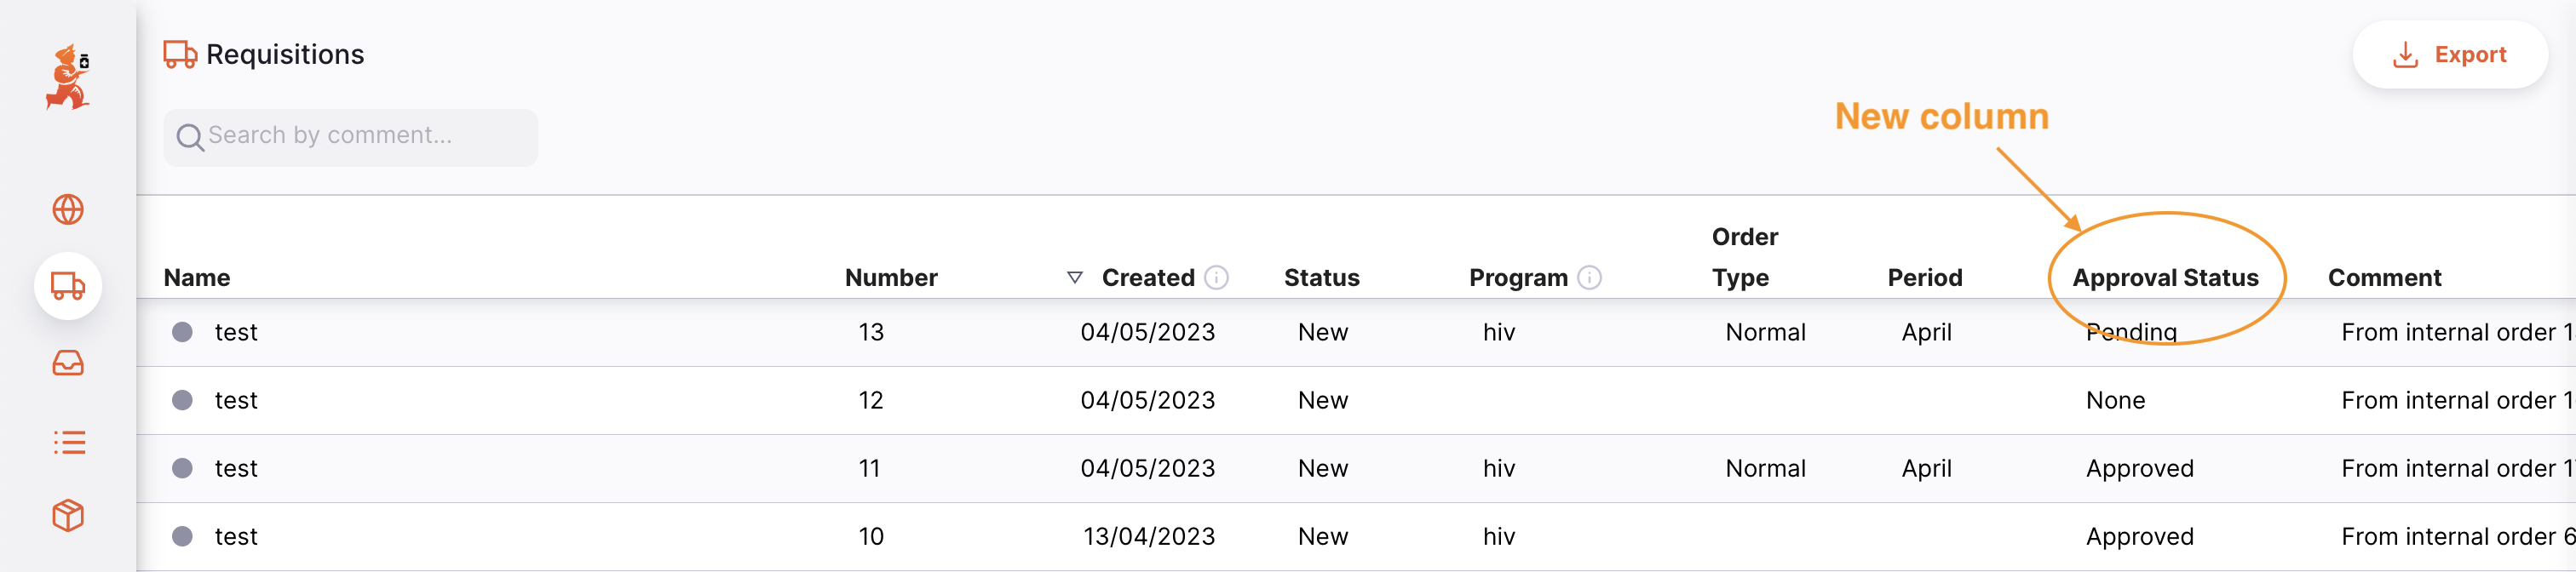This screenshot has height=572, width=2576.
Task: Open the box package sidebar icon
Action: click(68, 516)
